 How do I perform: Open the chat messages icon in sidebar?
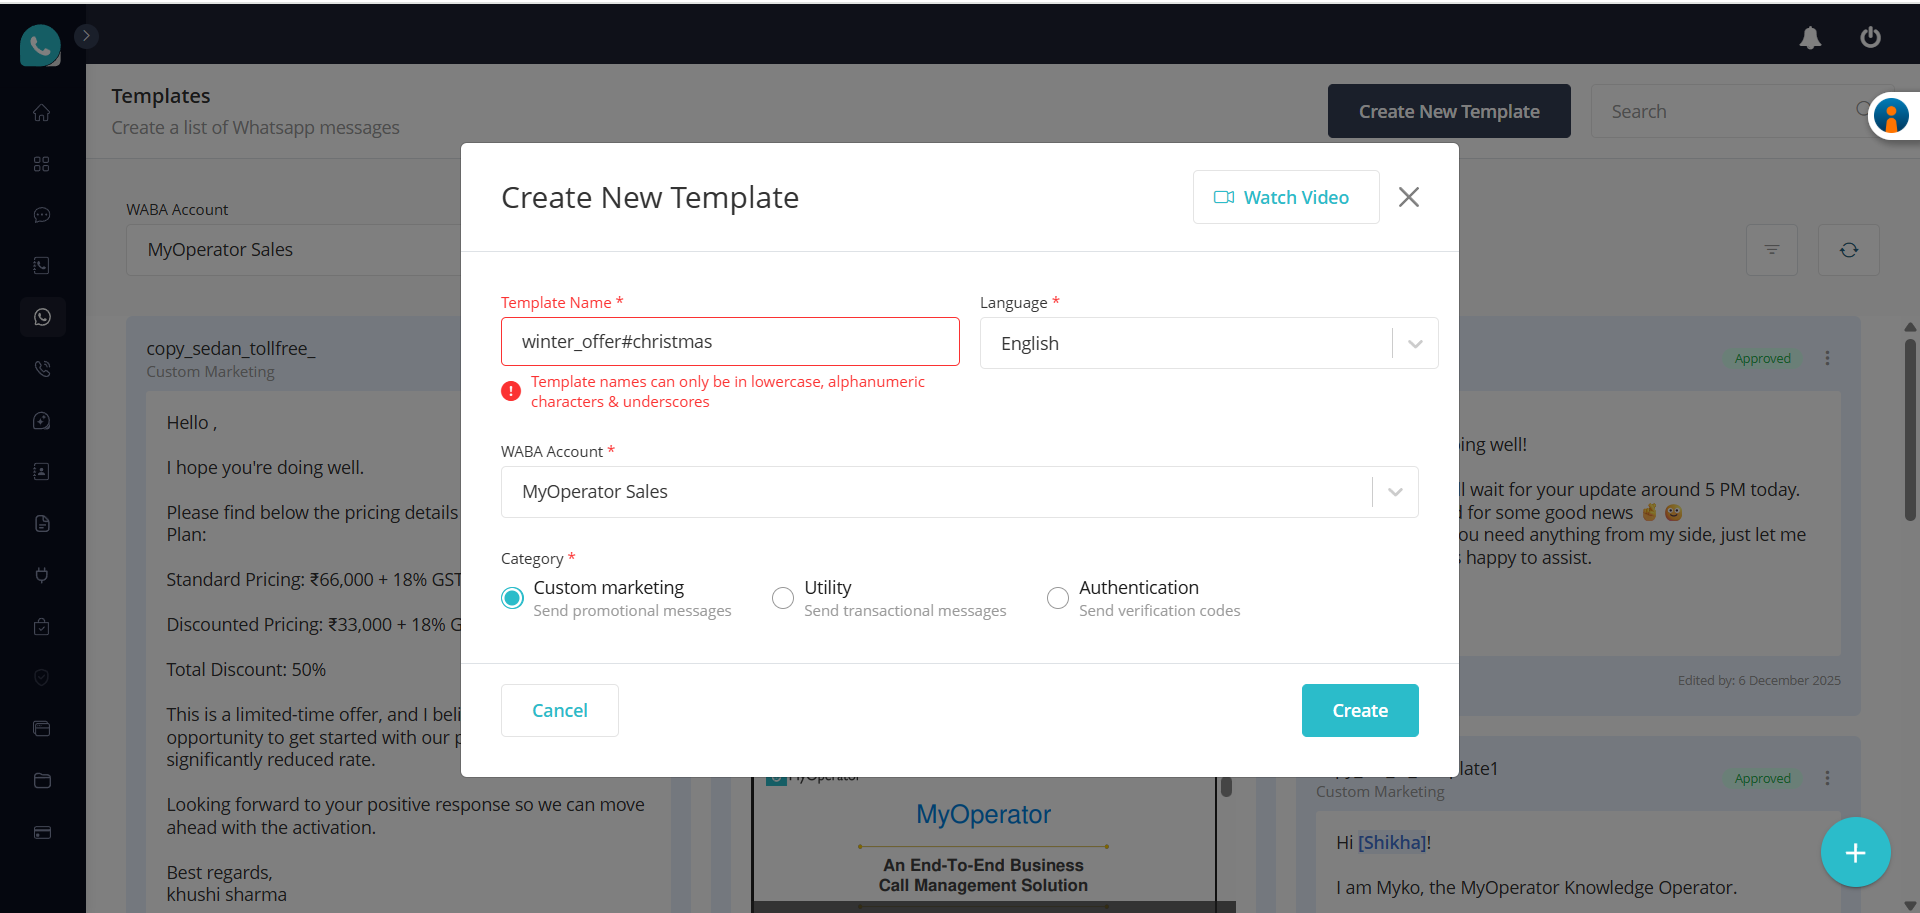coord(42,215)
